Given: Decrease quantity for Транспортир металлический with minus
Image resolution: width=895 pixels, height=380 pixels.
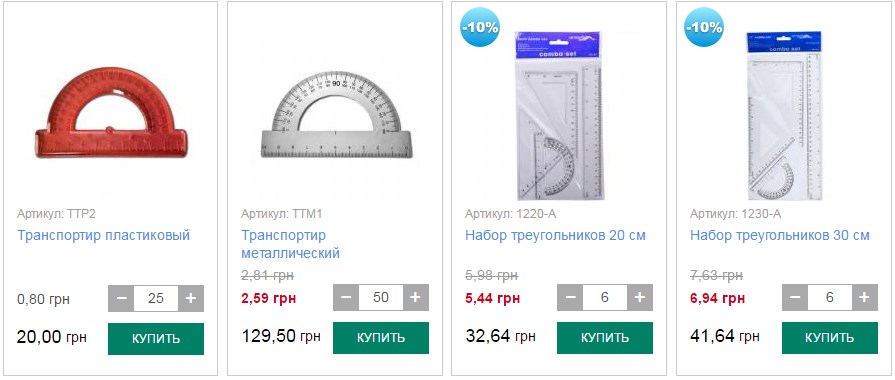Looking at the screenshot, I should pos(346,298).
